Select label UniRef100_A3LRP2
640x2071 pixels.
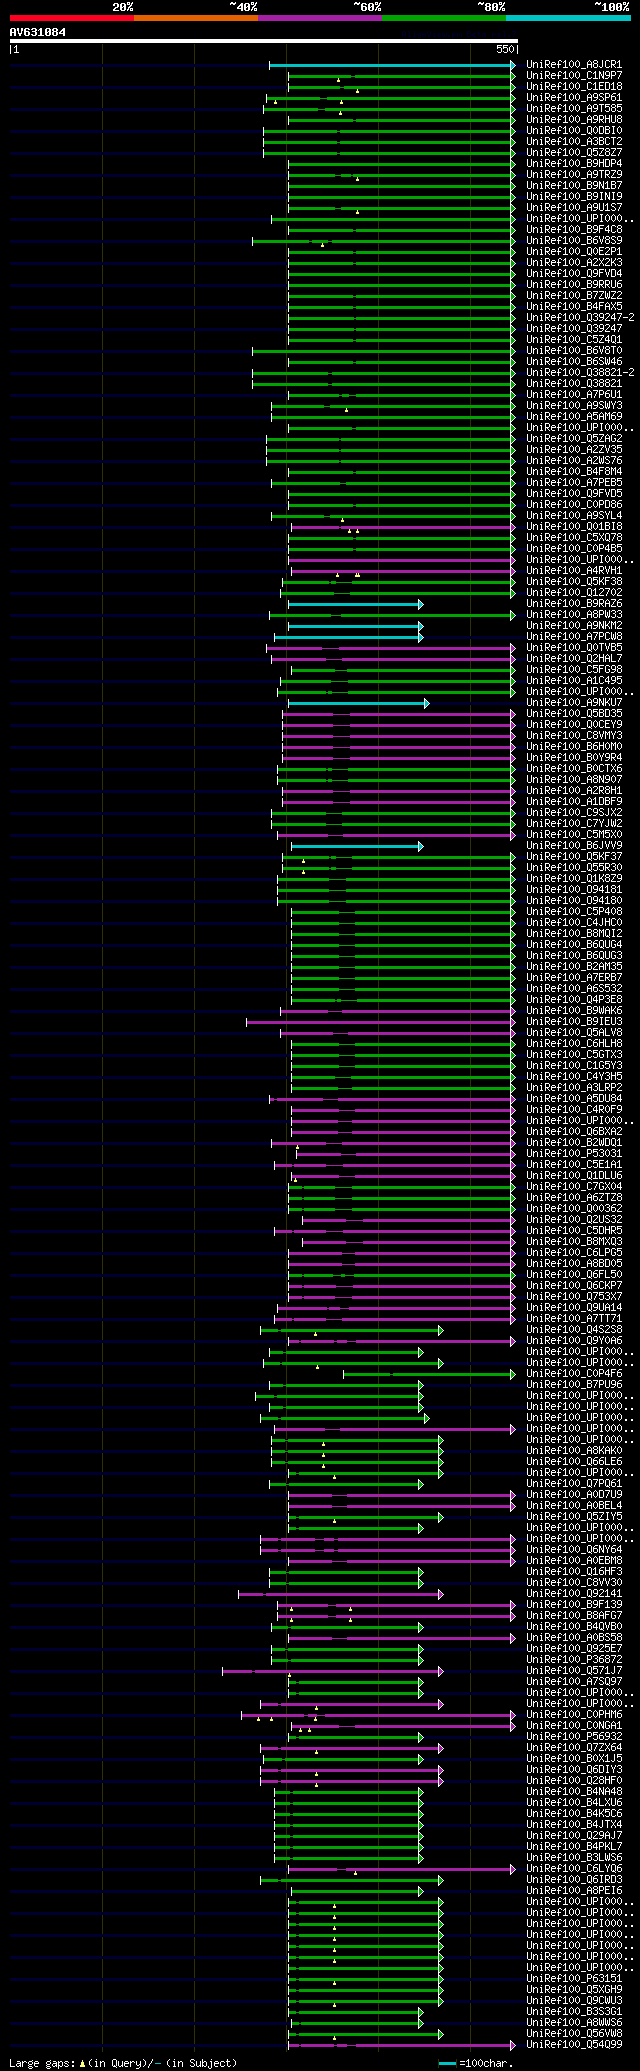point(574,1088)
